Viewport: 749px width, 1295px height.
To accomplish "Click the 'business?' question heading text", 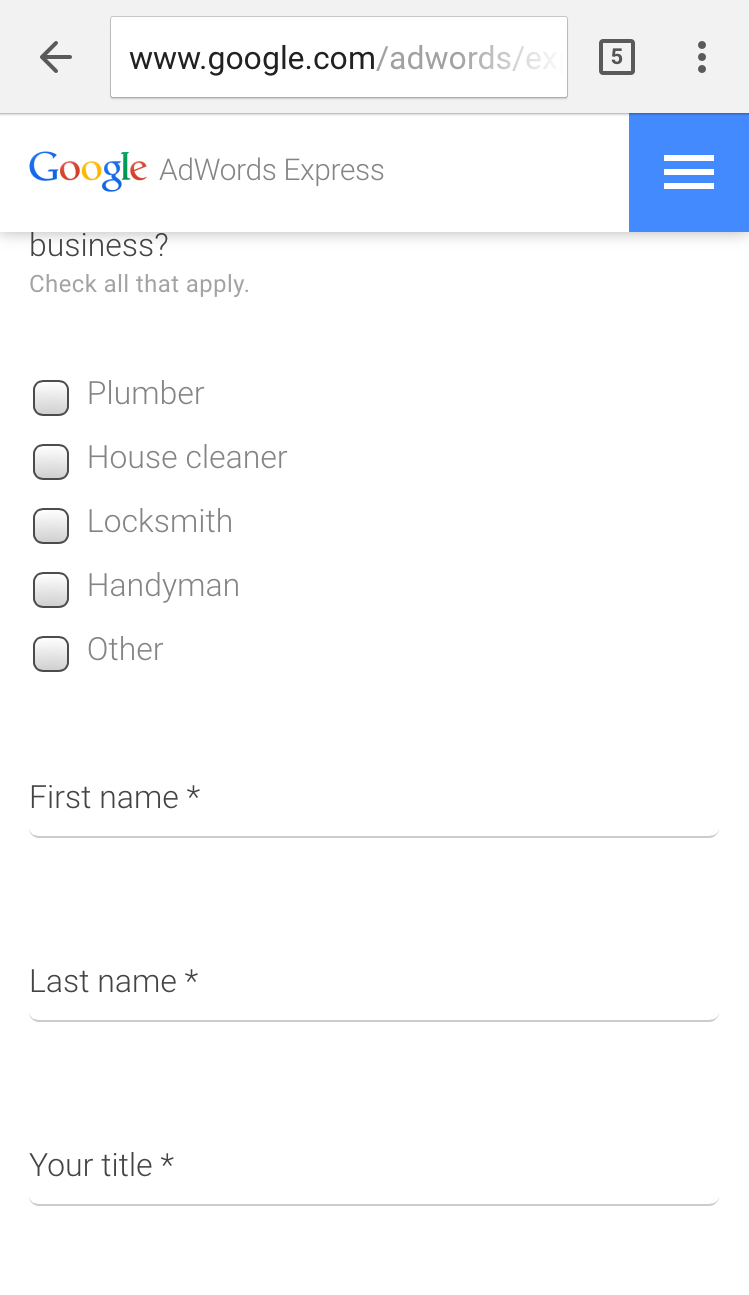I will point(99,246).
